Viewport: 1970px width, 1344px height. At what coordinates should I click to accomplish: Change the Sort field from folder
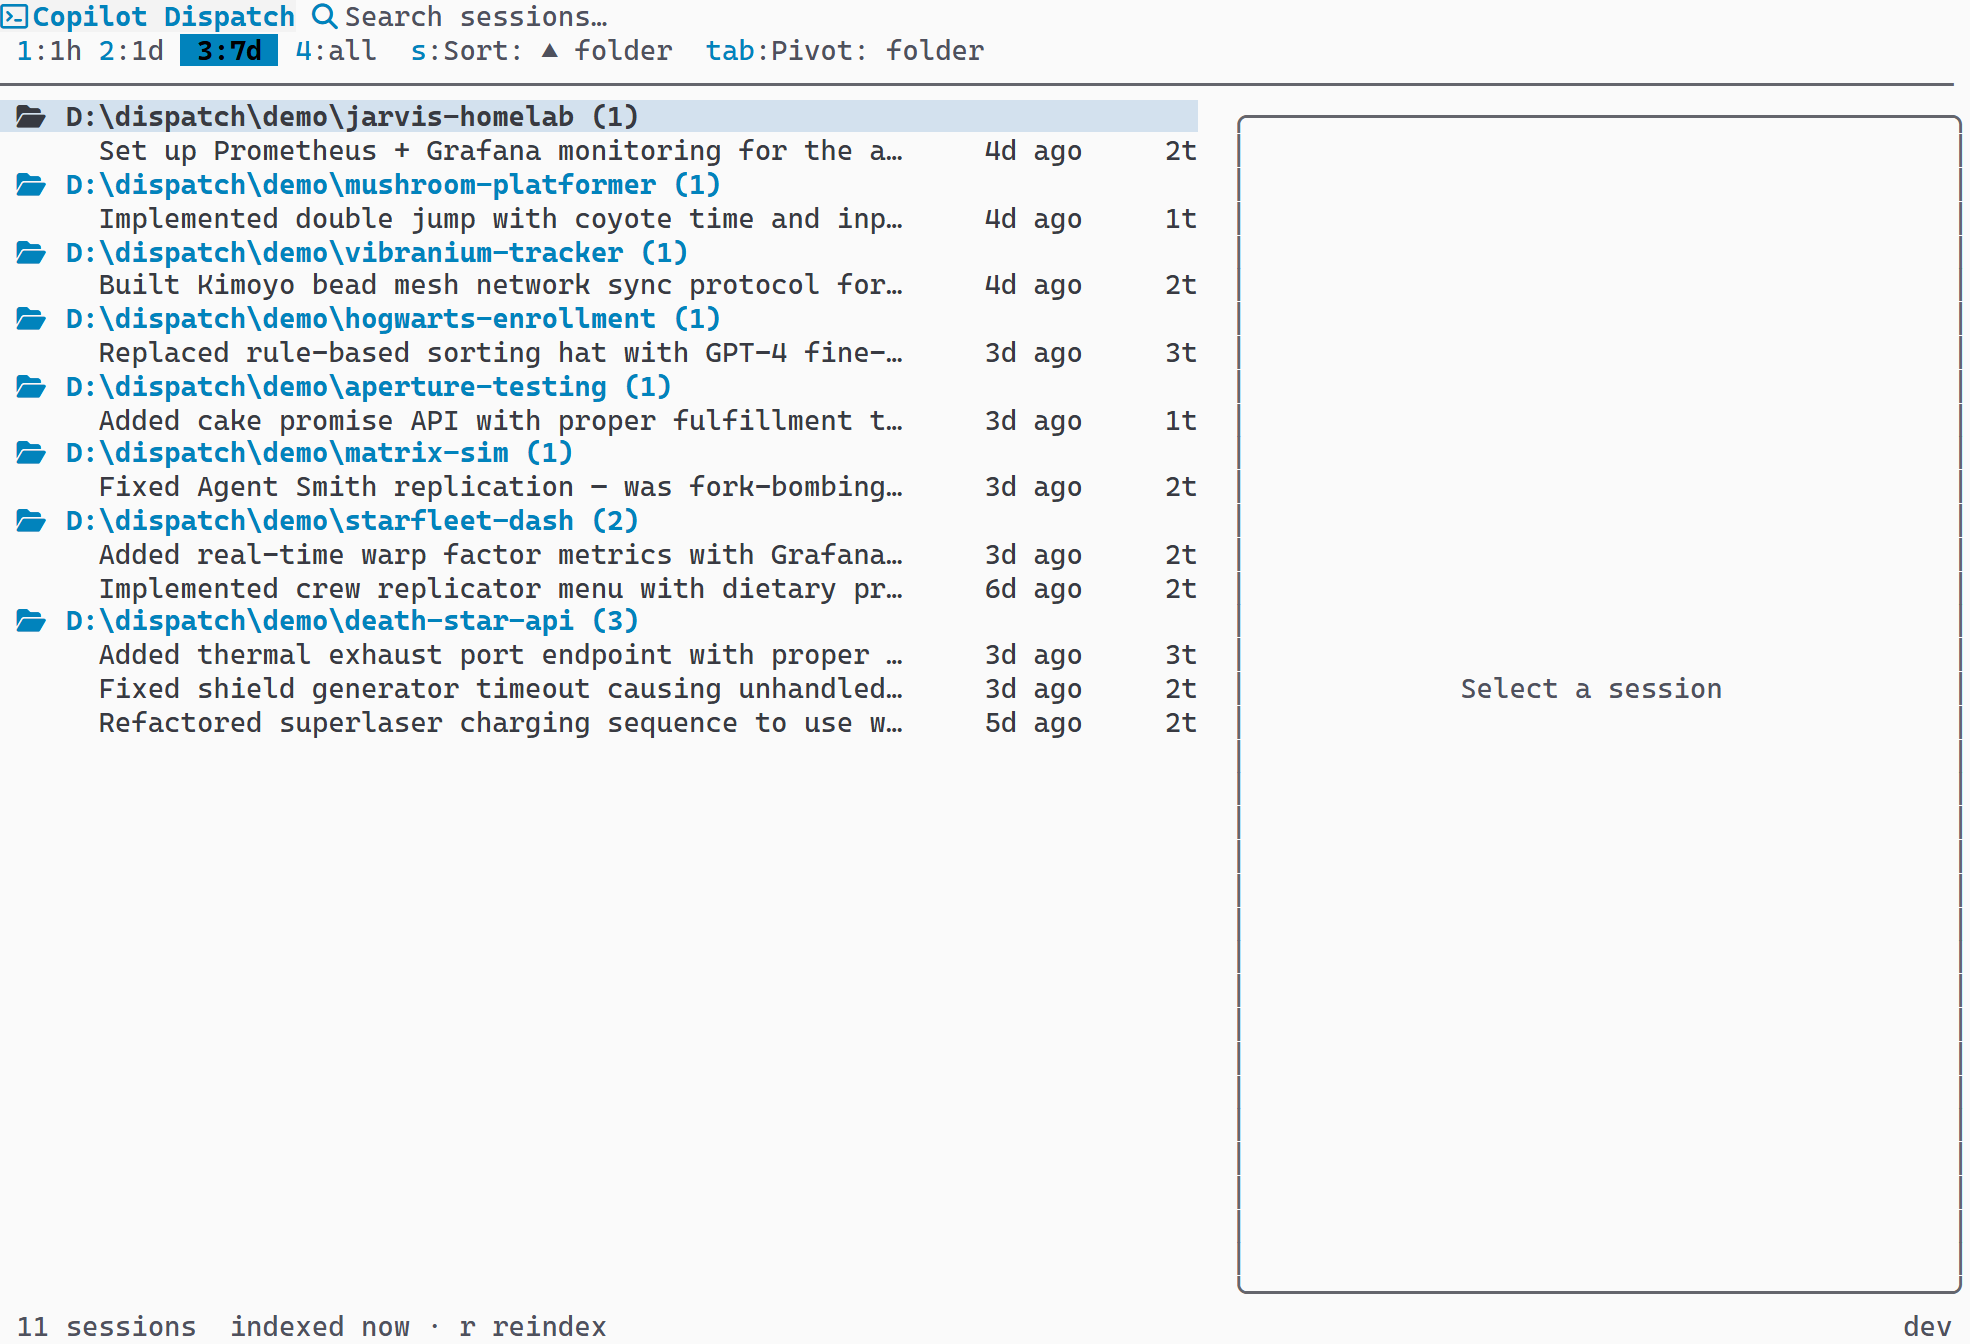click(x=622, y=50)
